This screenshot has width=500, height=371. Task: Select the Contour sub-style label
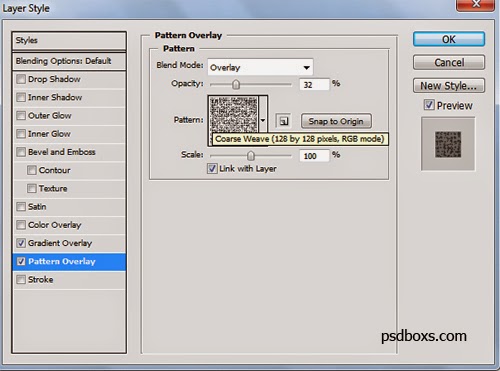(55, 170)
